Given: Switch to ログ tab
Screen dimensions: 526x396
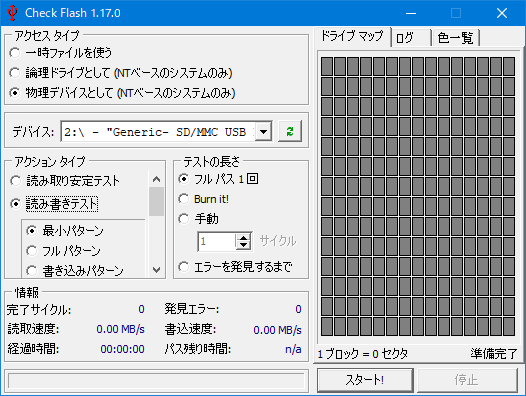Looking at the screenshot, I should [x=411, y=38].
